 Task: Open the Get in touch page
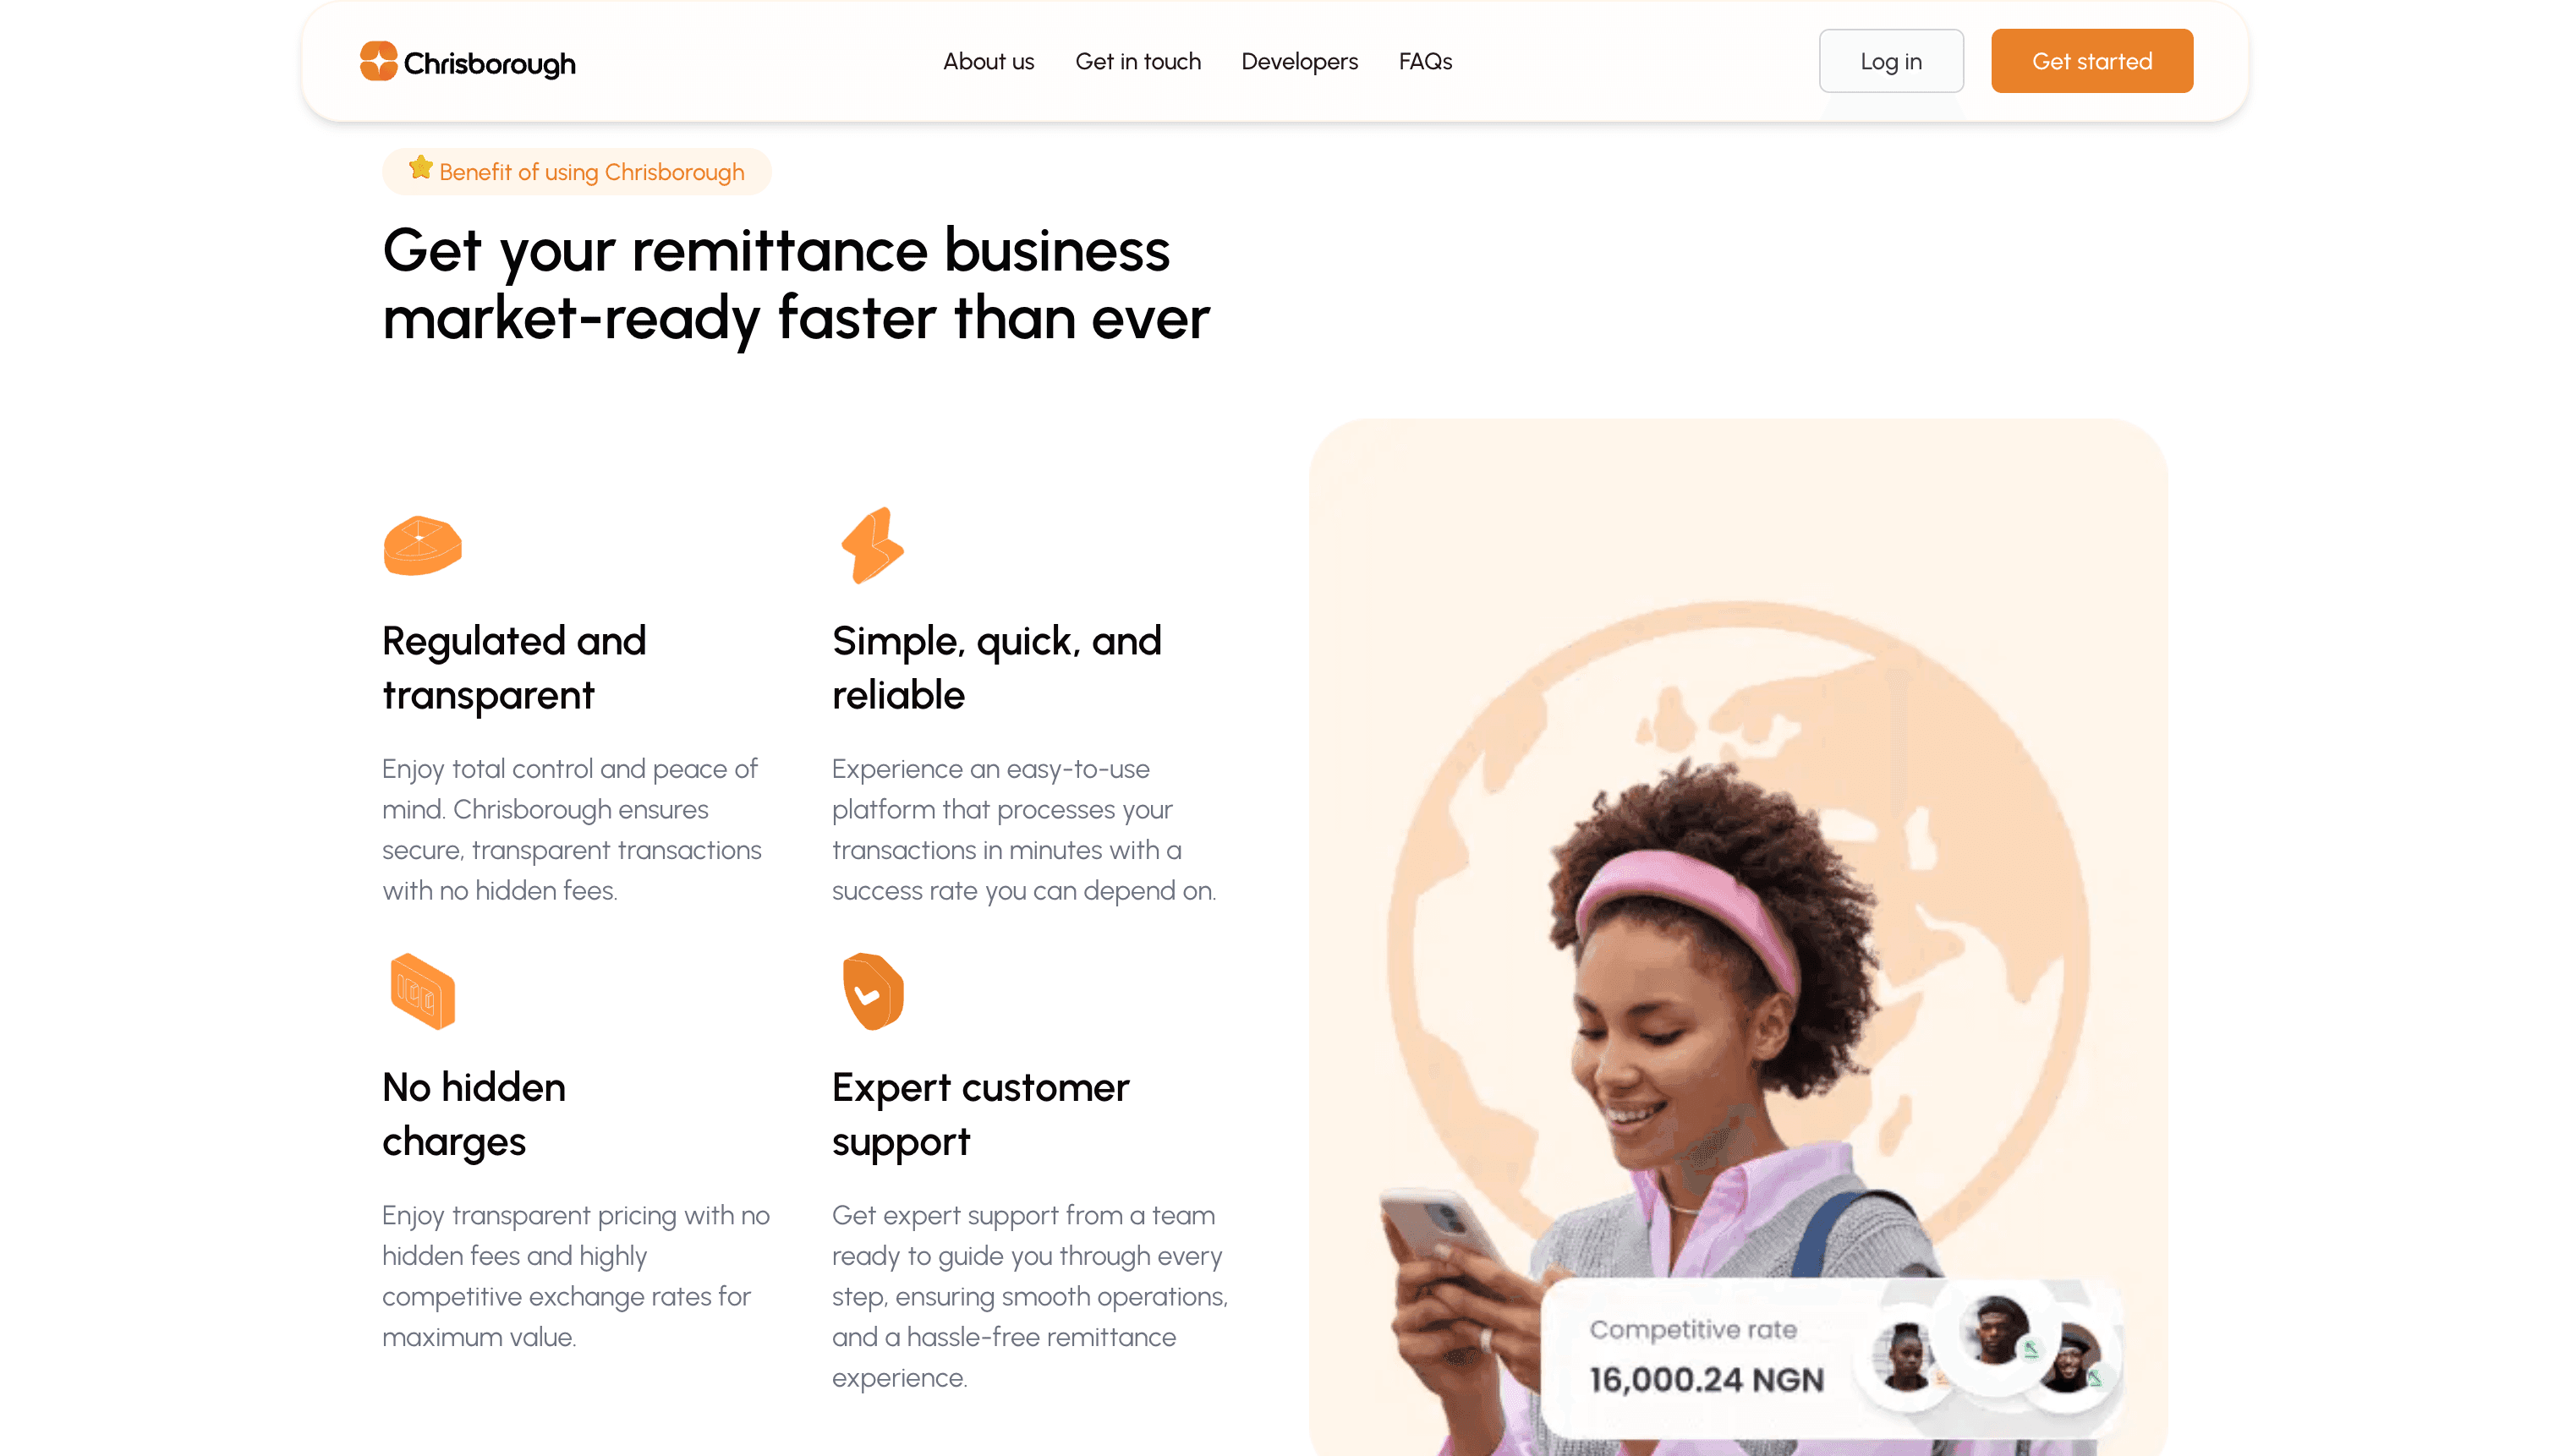(x=1138, y=61)
